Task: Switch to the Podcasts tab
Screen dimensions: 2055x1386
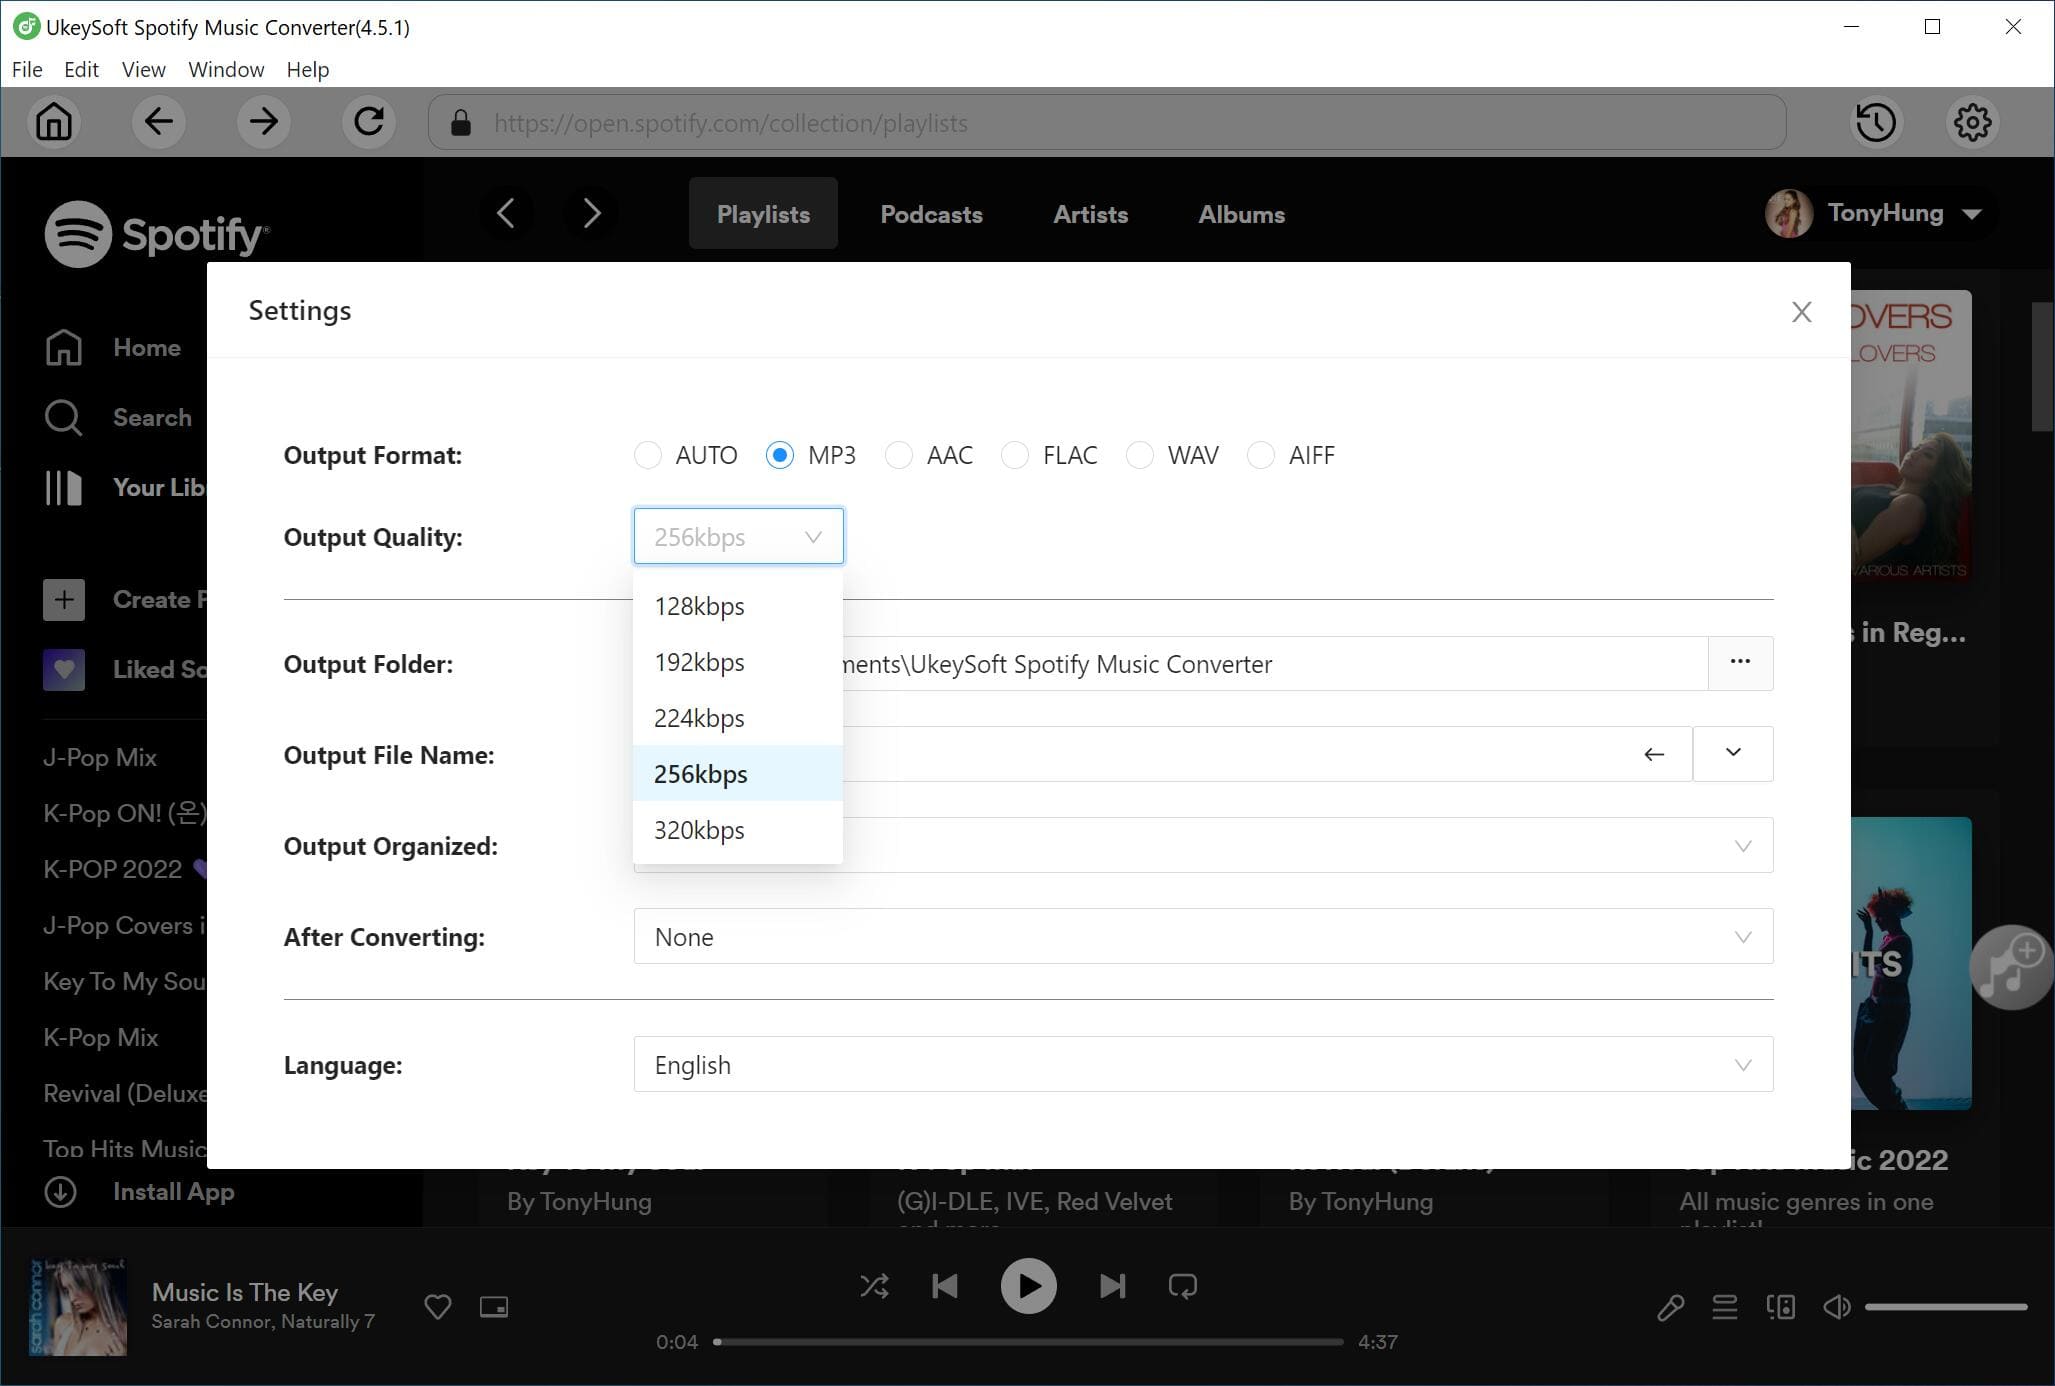Action: point(931,213)
